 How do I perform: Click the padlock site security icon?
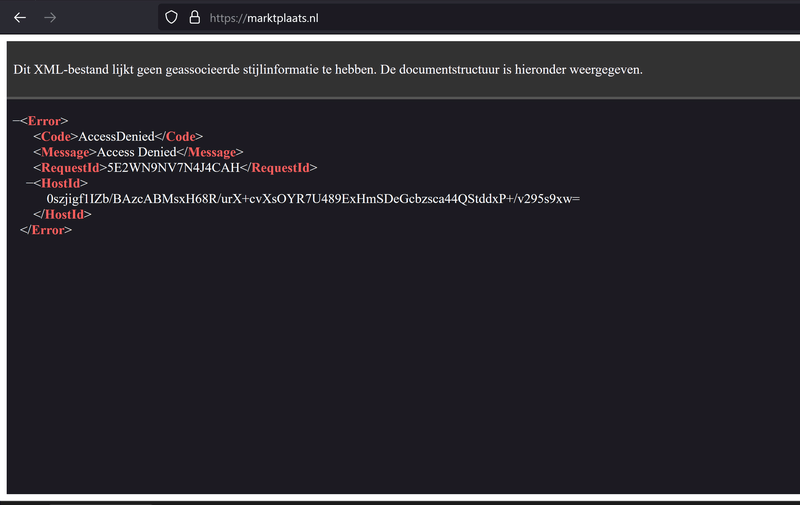pos(195,17)
